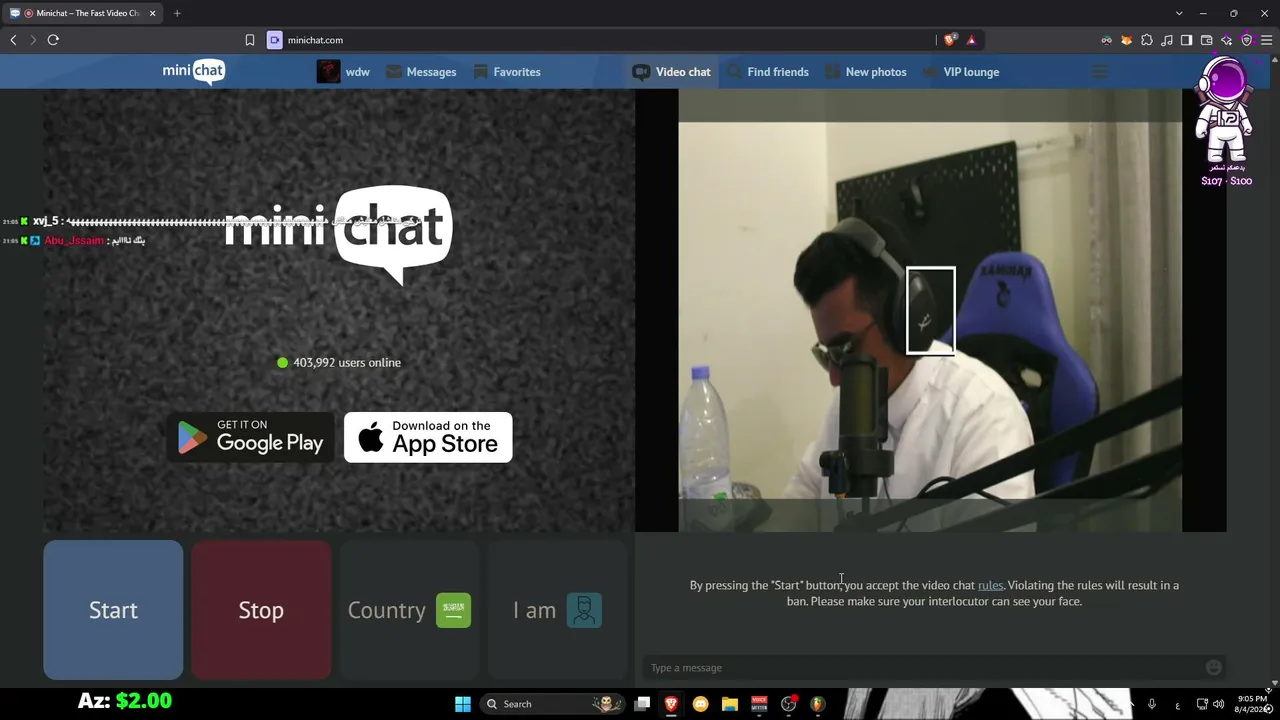This screenshot has width=1280, height=720.
Task: Toggle the browser sidebar panel
Action: tap(1186, 40)
